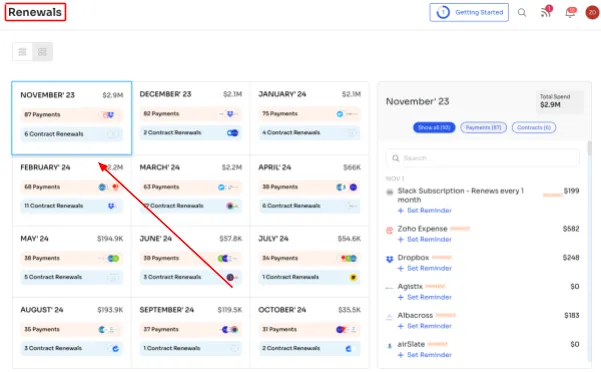The image size is (601, 372).
Task: Open 38 Payments in April '24
Action: (309, 187)
